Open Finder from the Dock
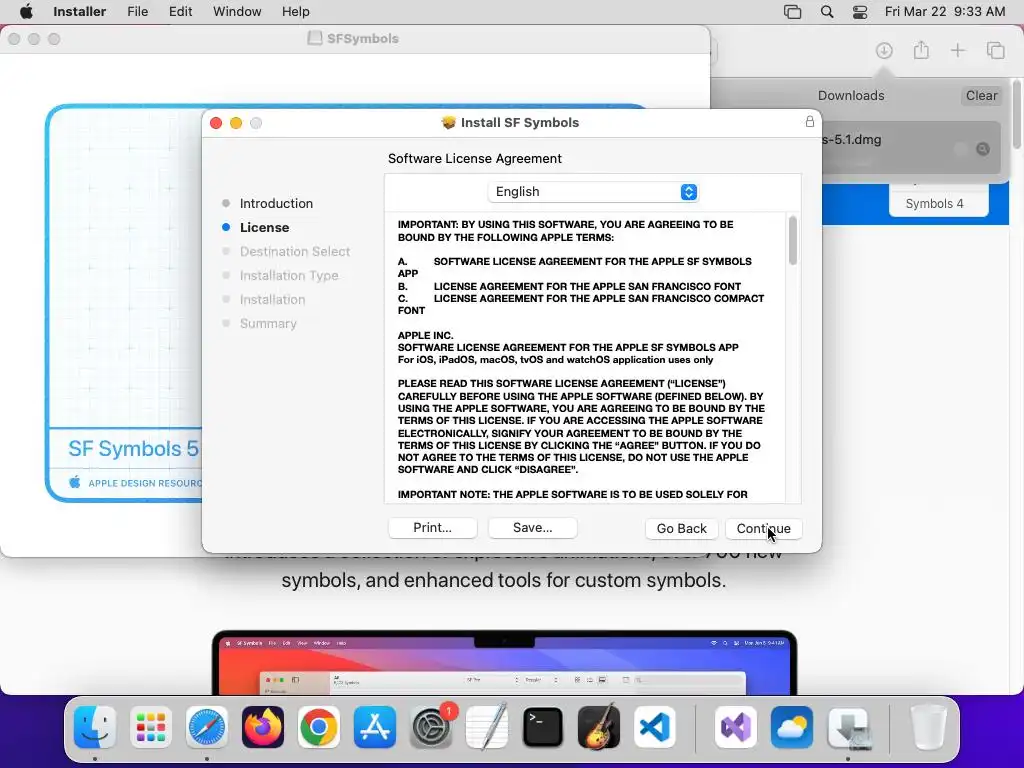 click(95, 727)
